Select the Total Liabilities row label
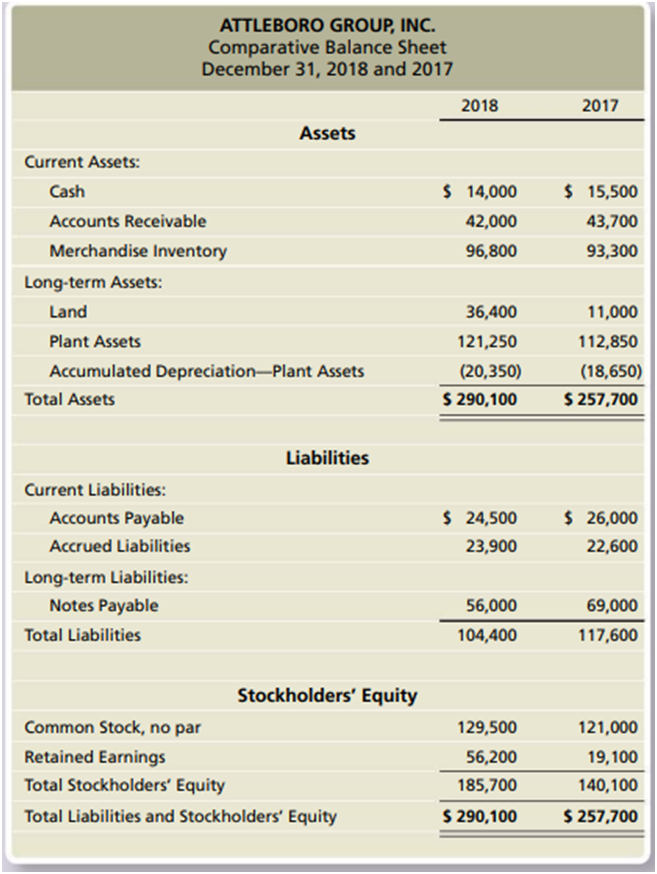 click(82, 635)
